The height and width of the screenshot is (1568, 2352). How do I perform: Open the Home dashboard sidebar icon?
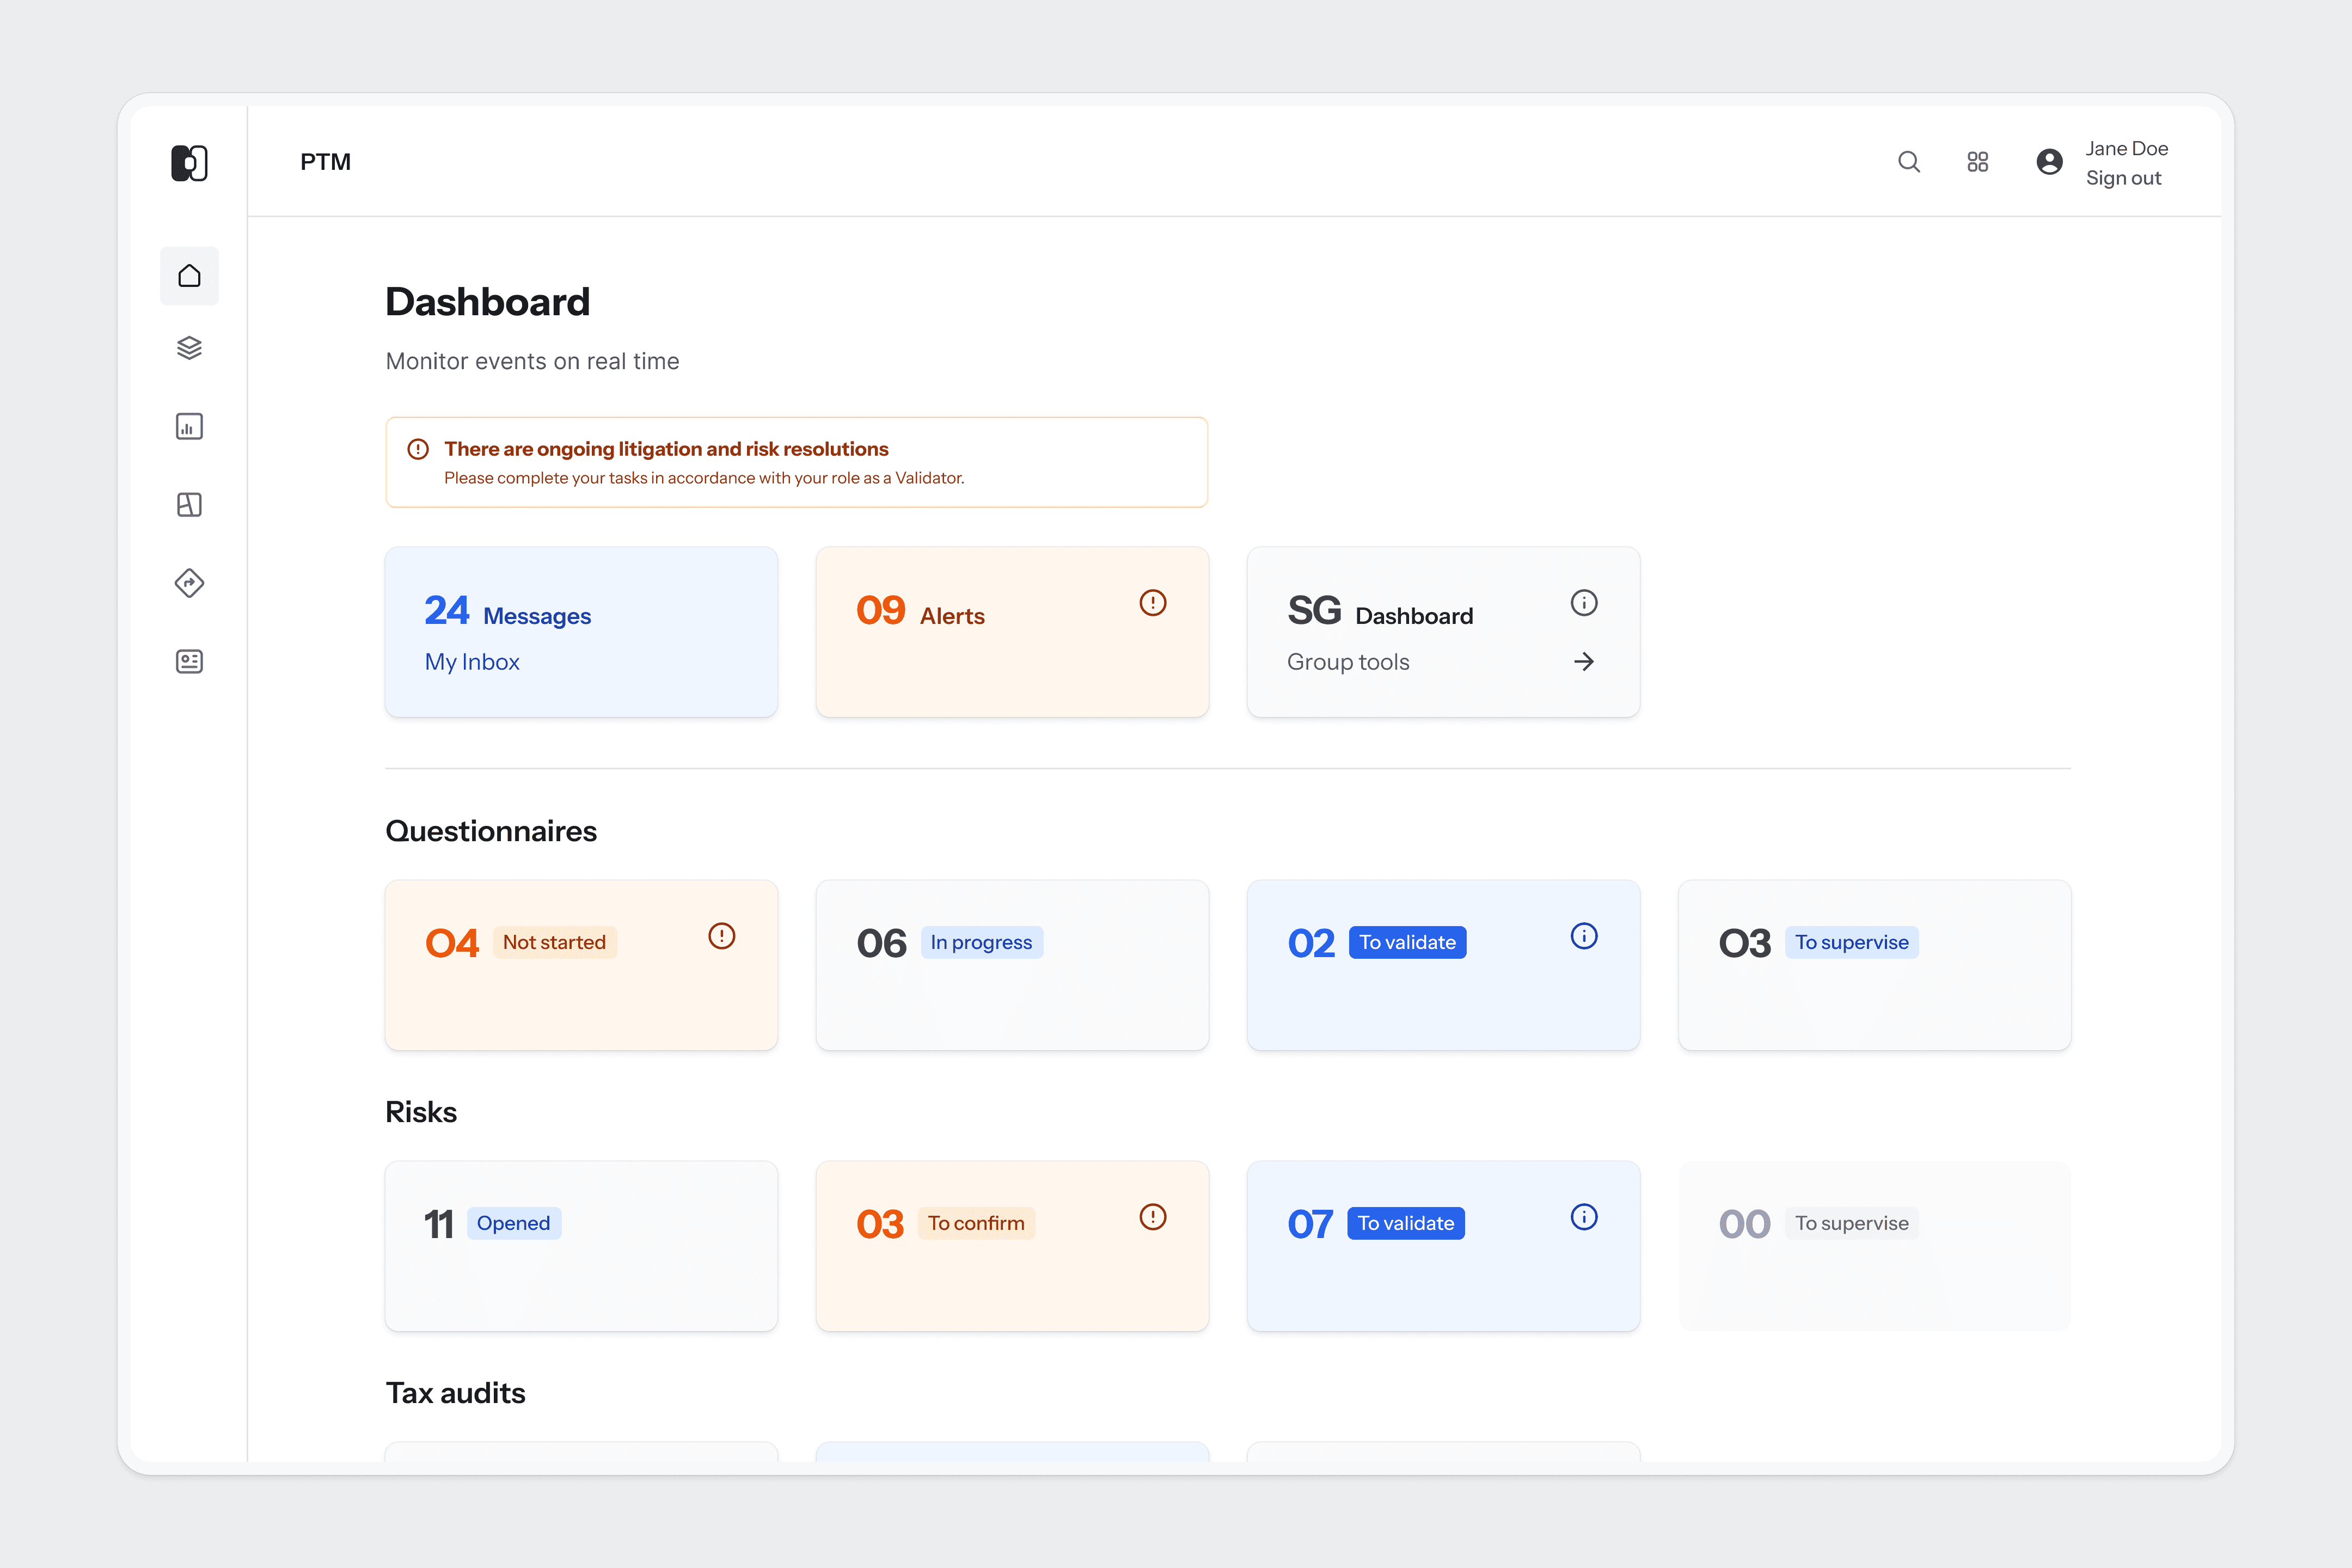[189, 275]
